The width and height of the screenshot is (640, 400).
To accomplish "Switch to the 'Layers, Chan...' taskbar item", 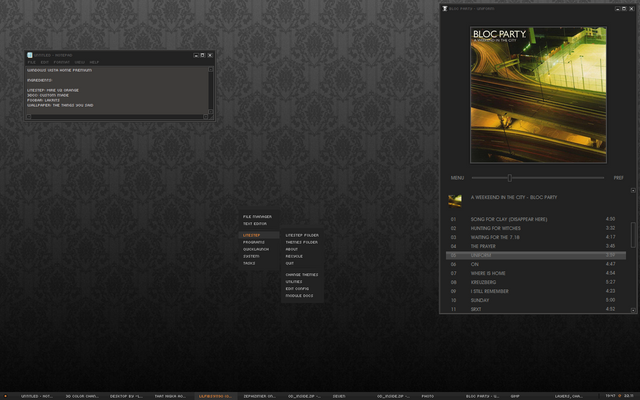I will pyautogui.click(x=568, y=396).
